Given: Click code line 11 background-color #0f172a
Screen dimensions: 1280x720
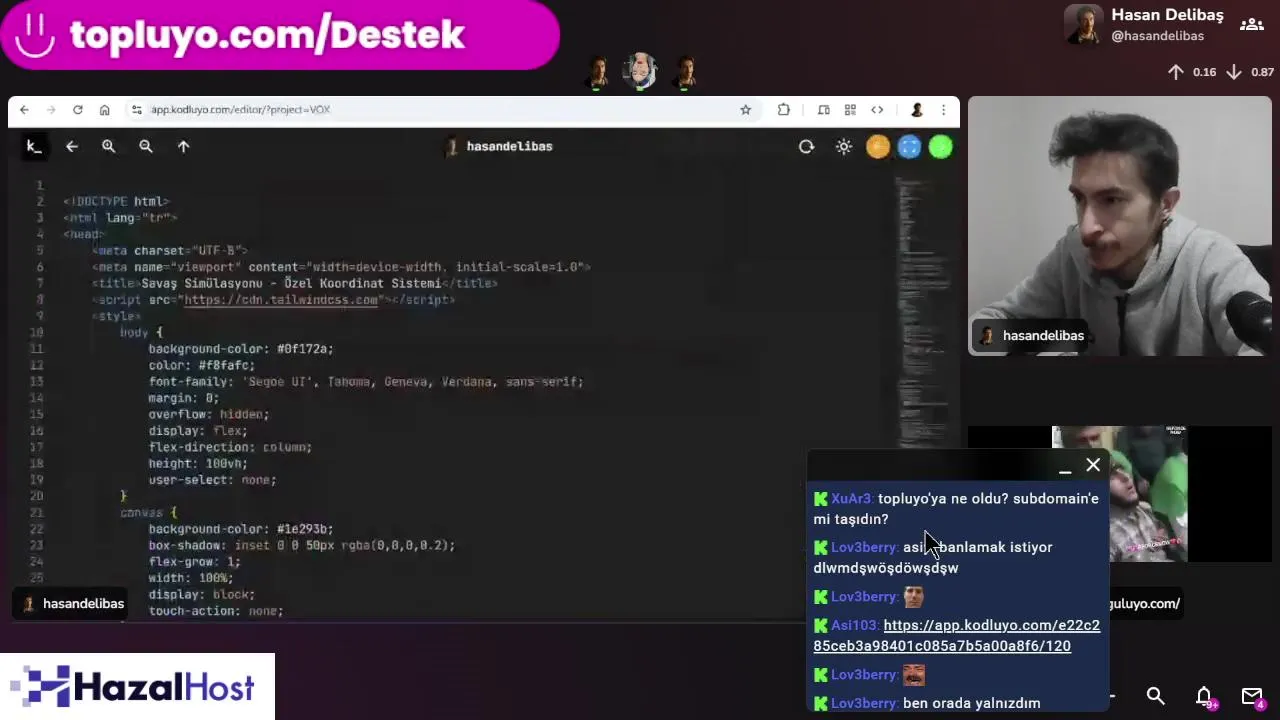Looking at the screenshot, I should point(240,349).
